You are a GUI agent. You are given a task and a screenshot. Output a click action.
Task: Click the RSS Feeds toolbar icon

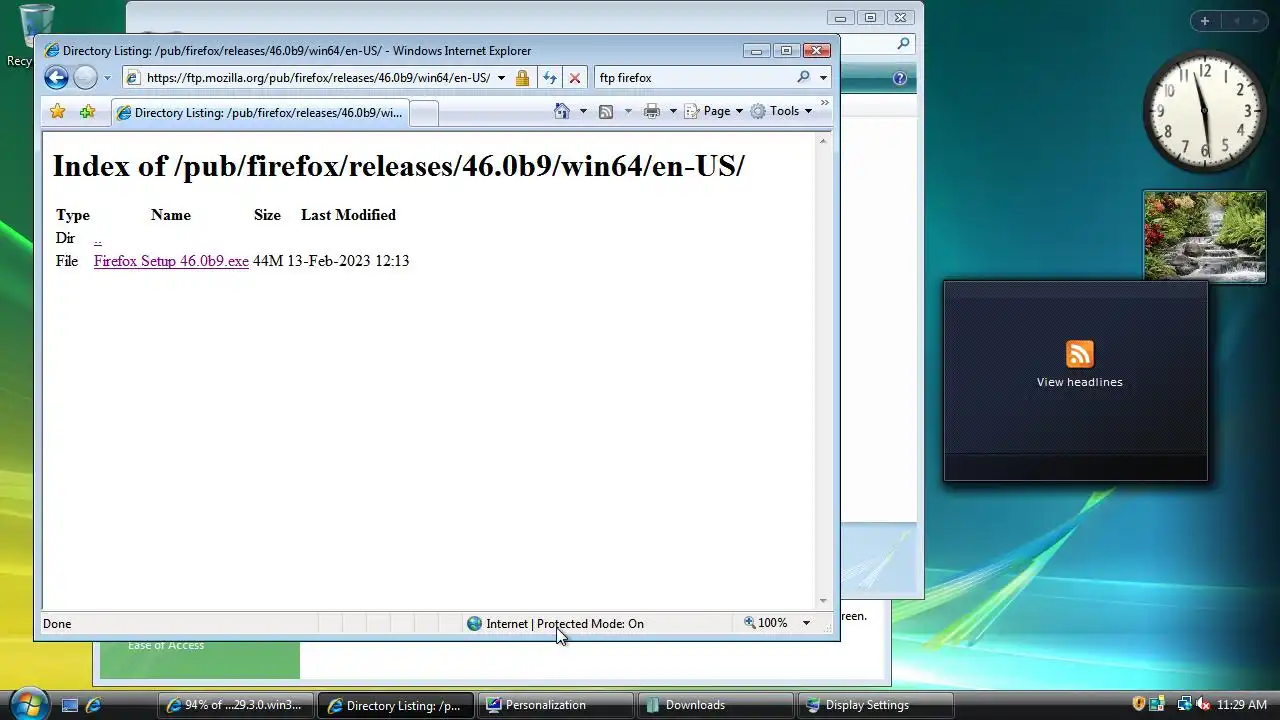coord(606,111)
